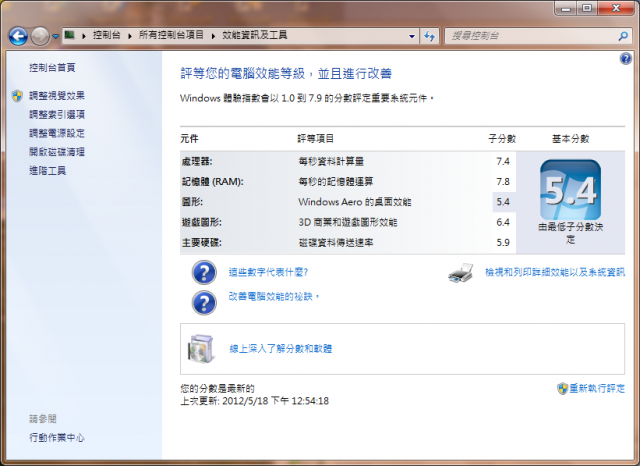Screen dimensions: 640x466
Task: Click the greyed-out forward arrow button
Action: tap(40, 36)
